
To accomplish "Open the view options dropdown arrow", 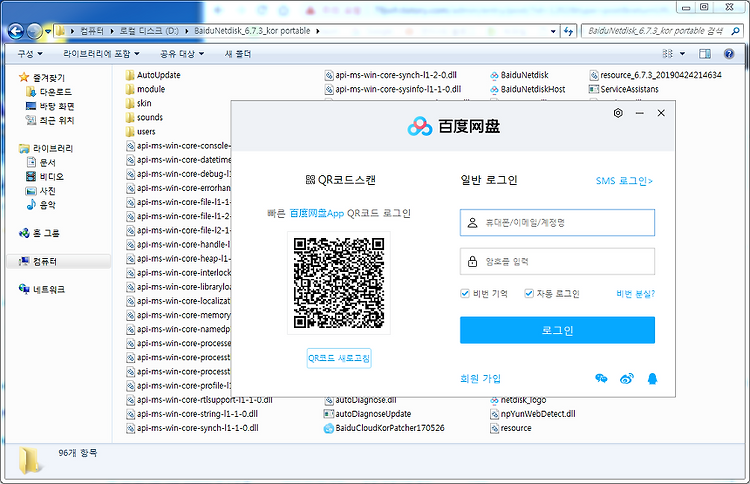I will coord(683,54).
